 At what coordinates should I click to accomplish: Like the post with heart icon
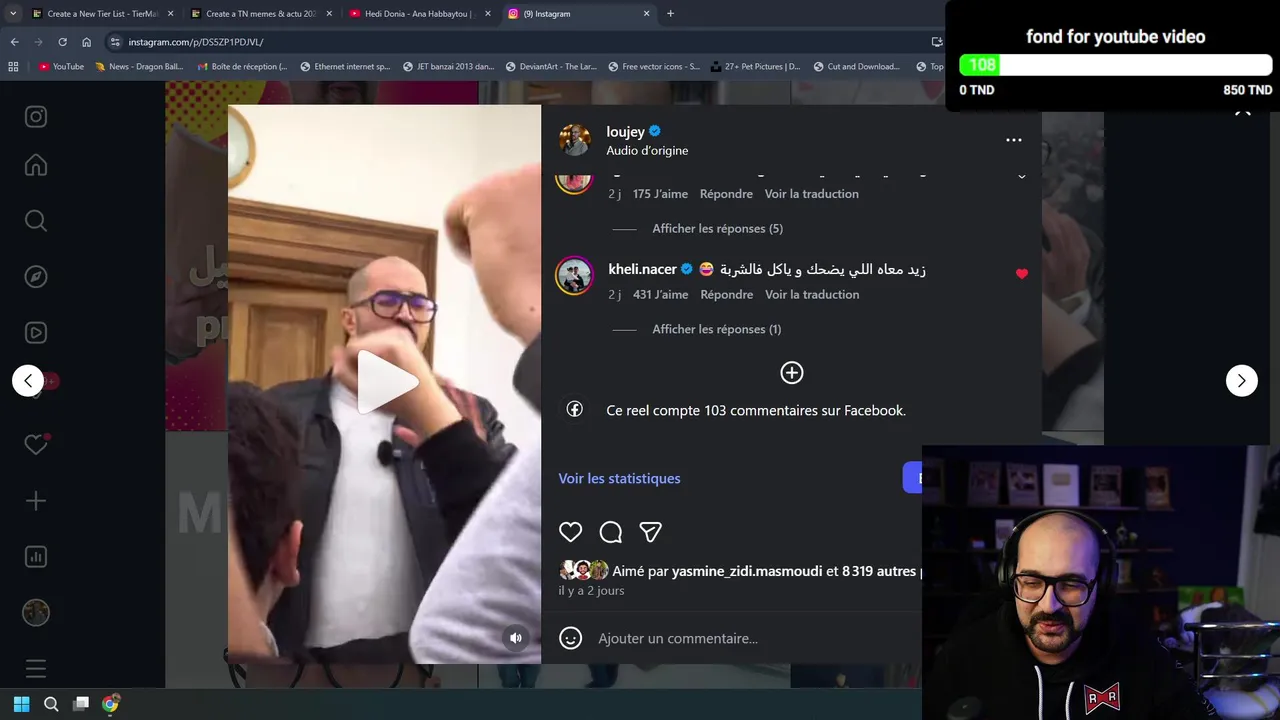tap(570, 532)
